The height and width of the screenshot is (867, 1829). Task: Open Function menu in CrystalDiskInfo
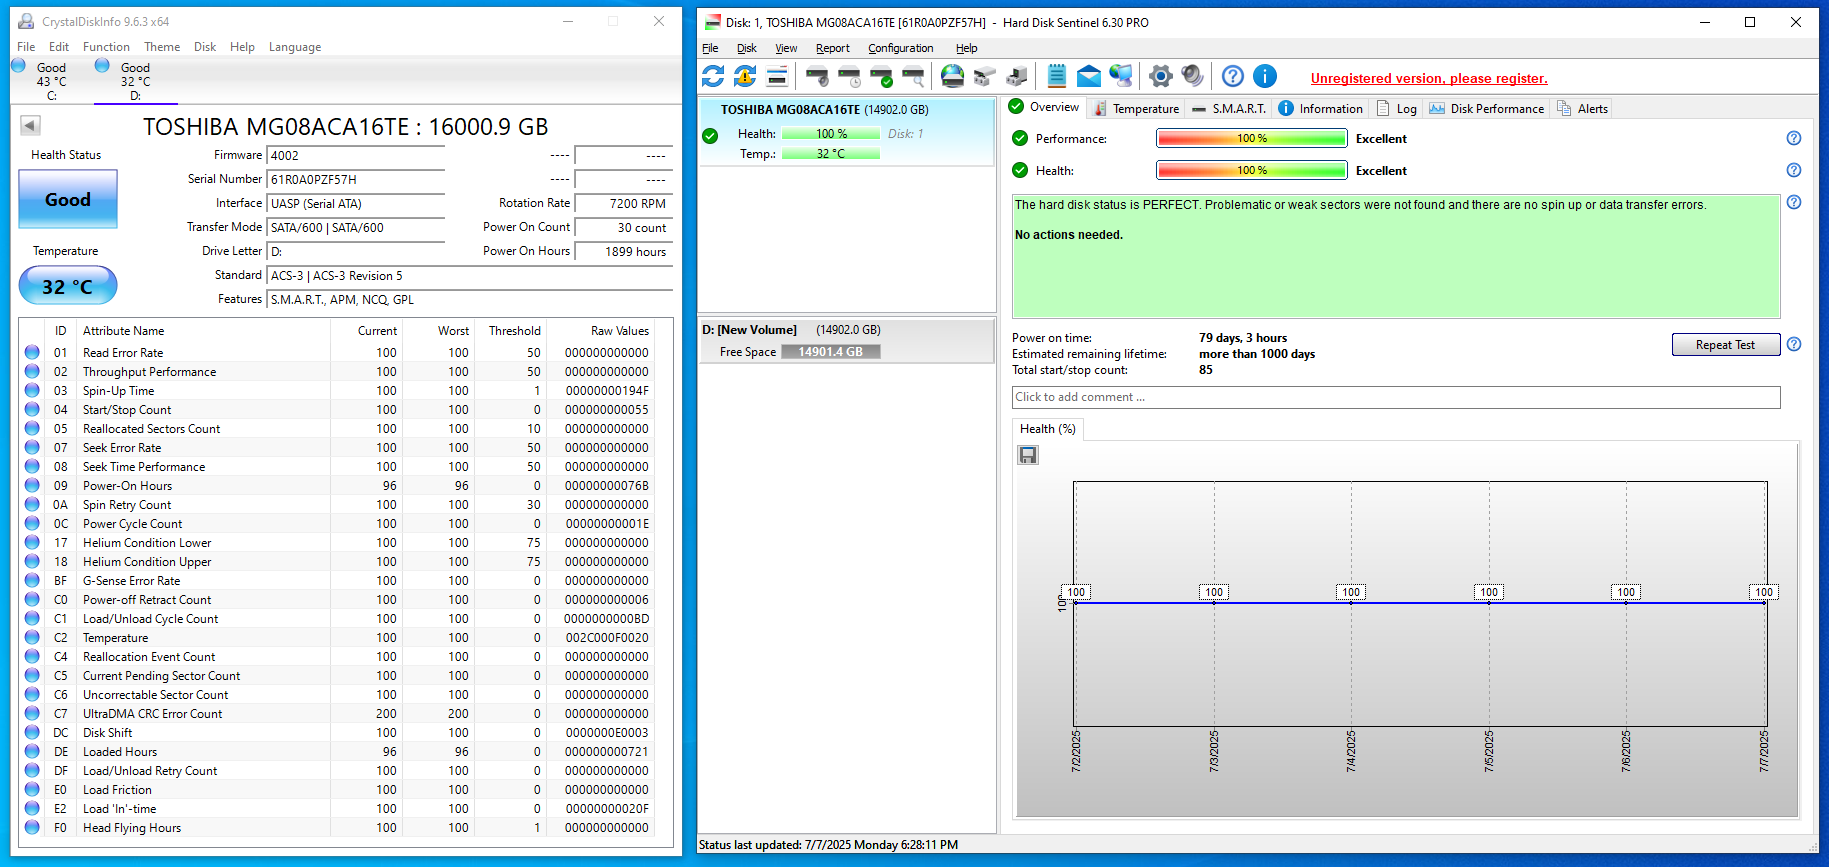click(x=106, y=47)
